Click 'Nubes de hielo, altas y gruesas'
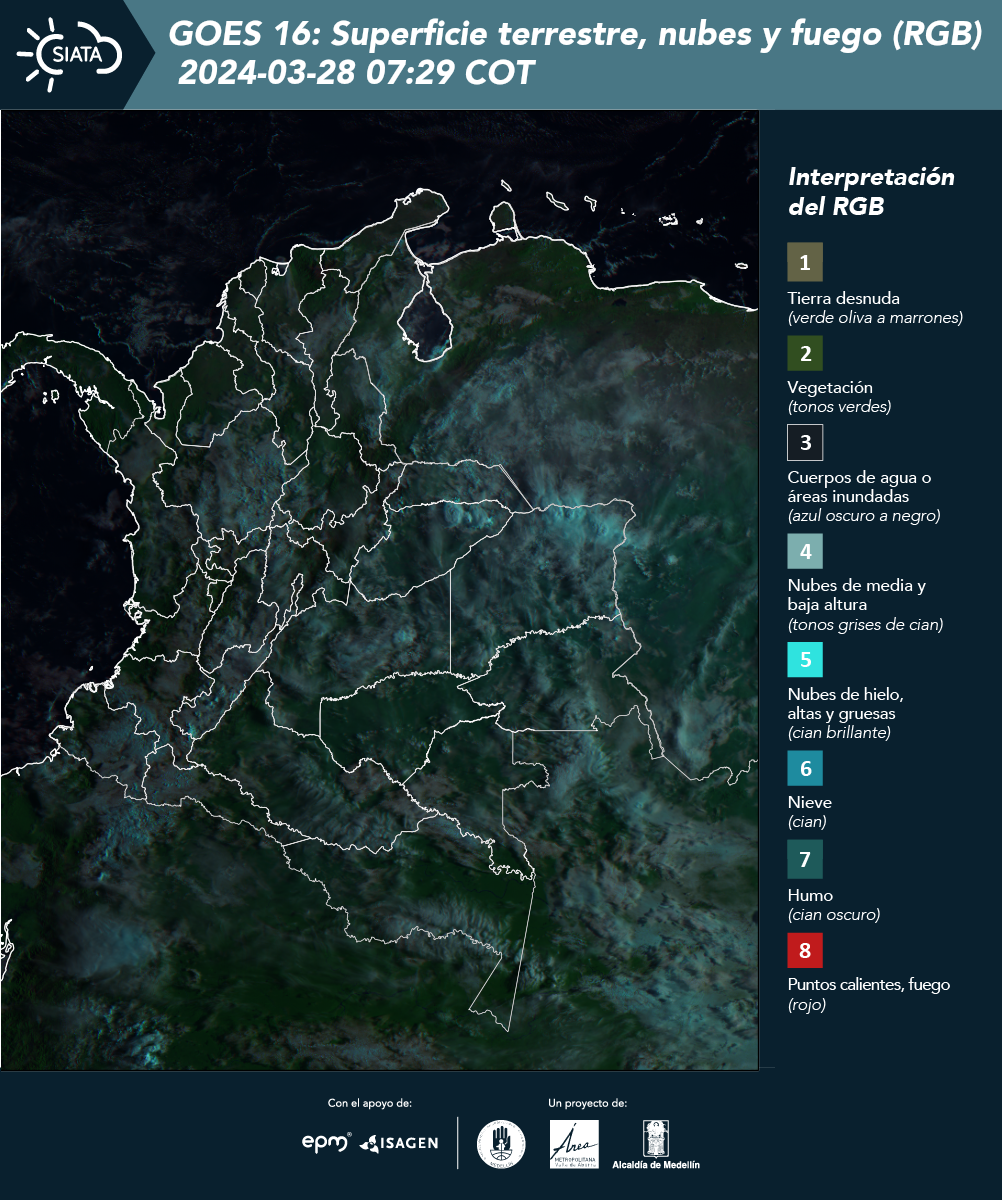 click(846, 704)
